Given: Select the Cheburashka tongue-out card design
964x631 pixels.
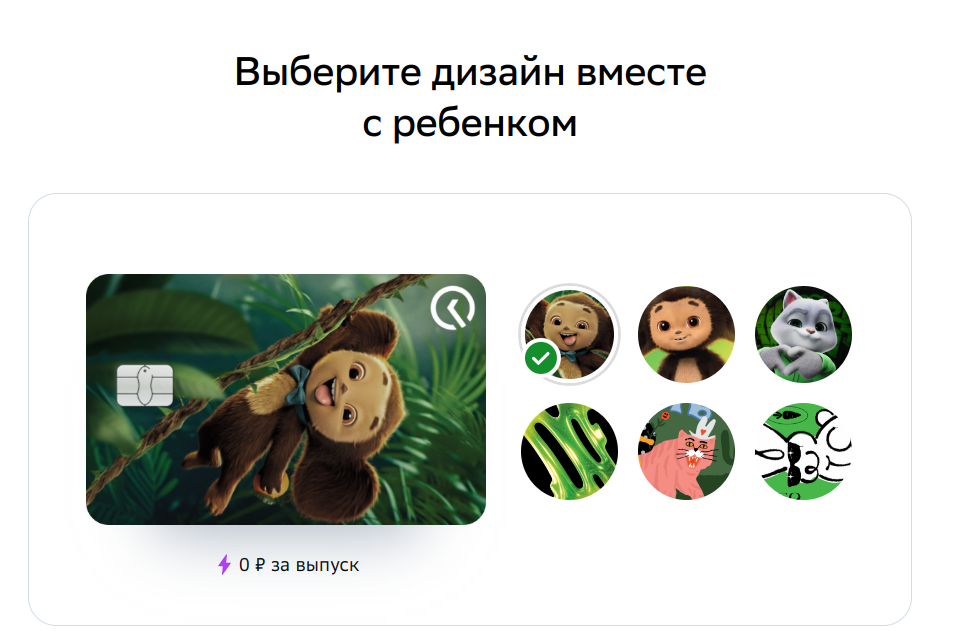Looking at the screenshot, I should click(x=569, y=334).
